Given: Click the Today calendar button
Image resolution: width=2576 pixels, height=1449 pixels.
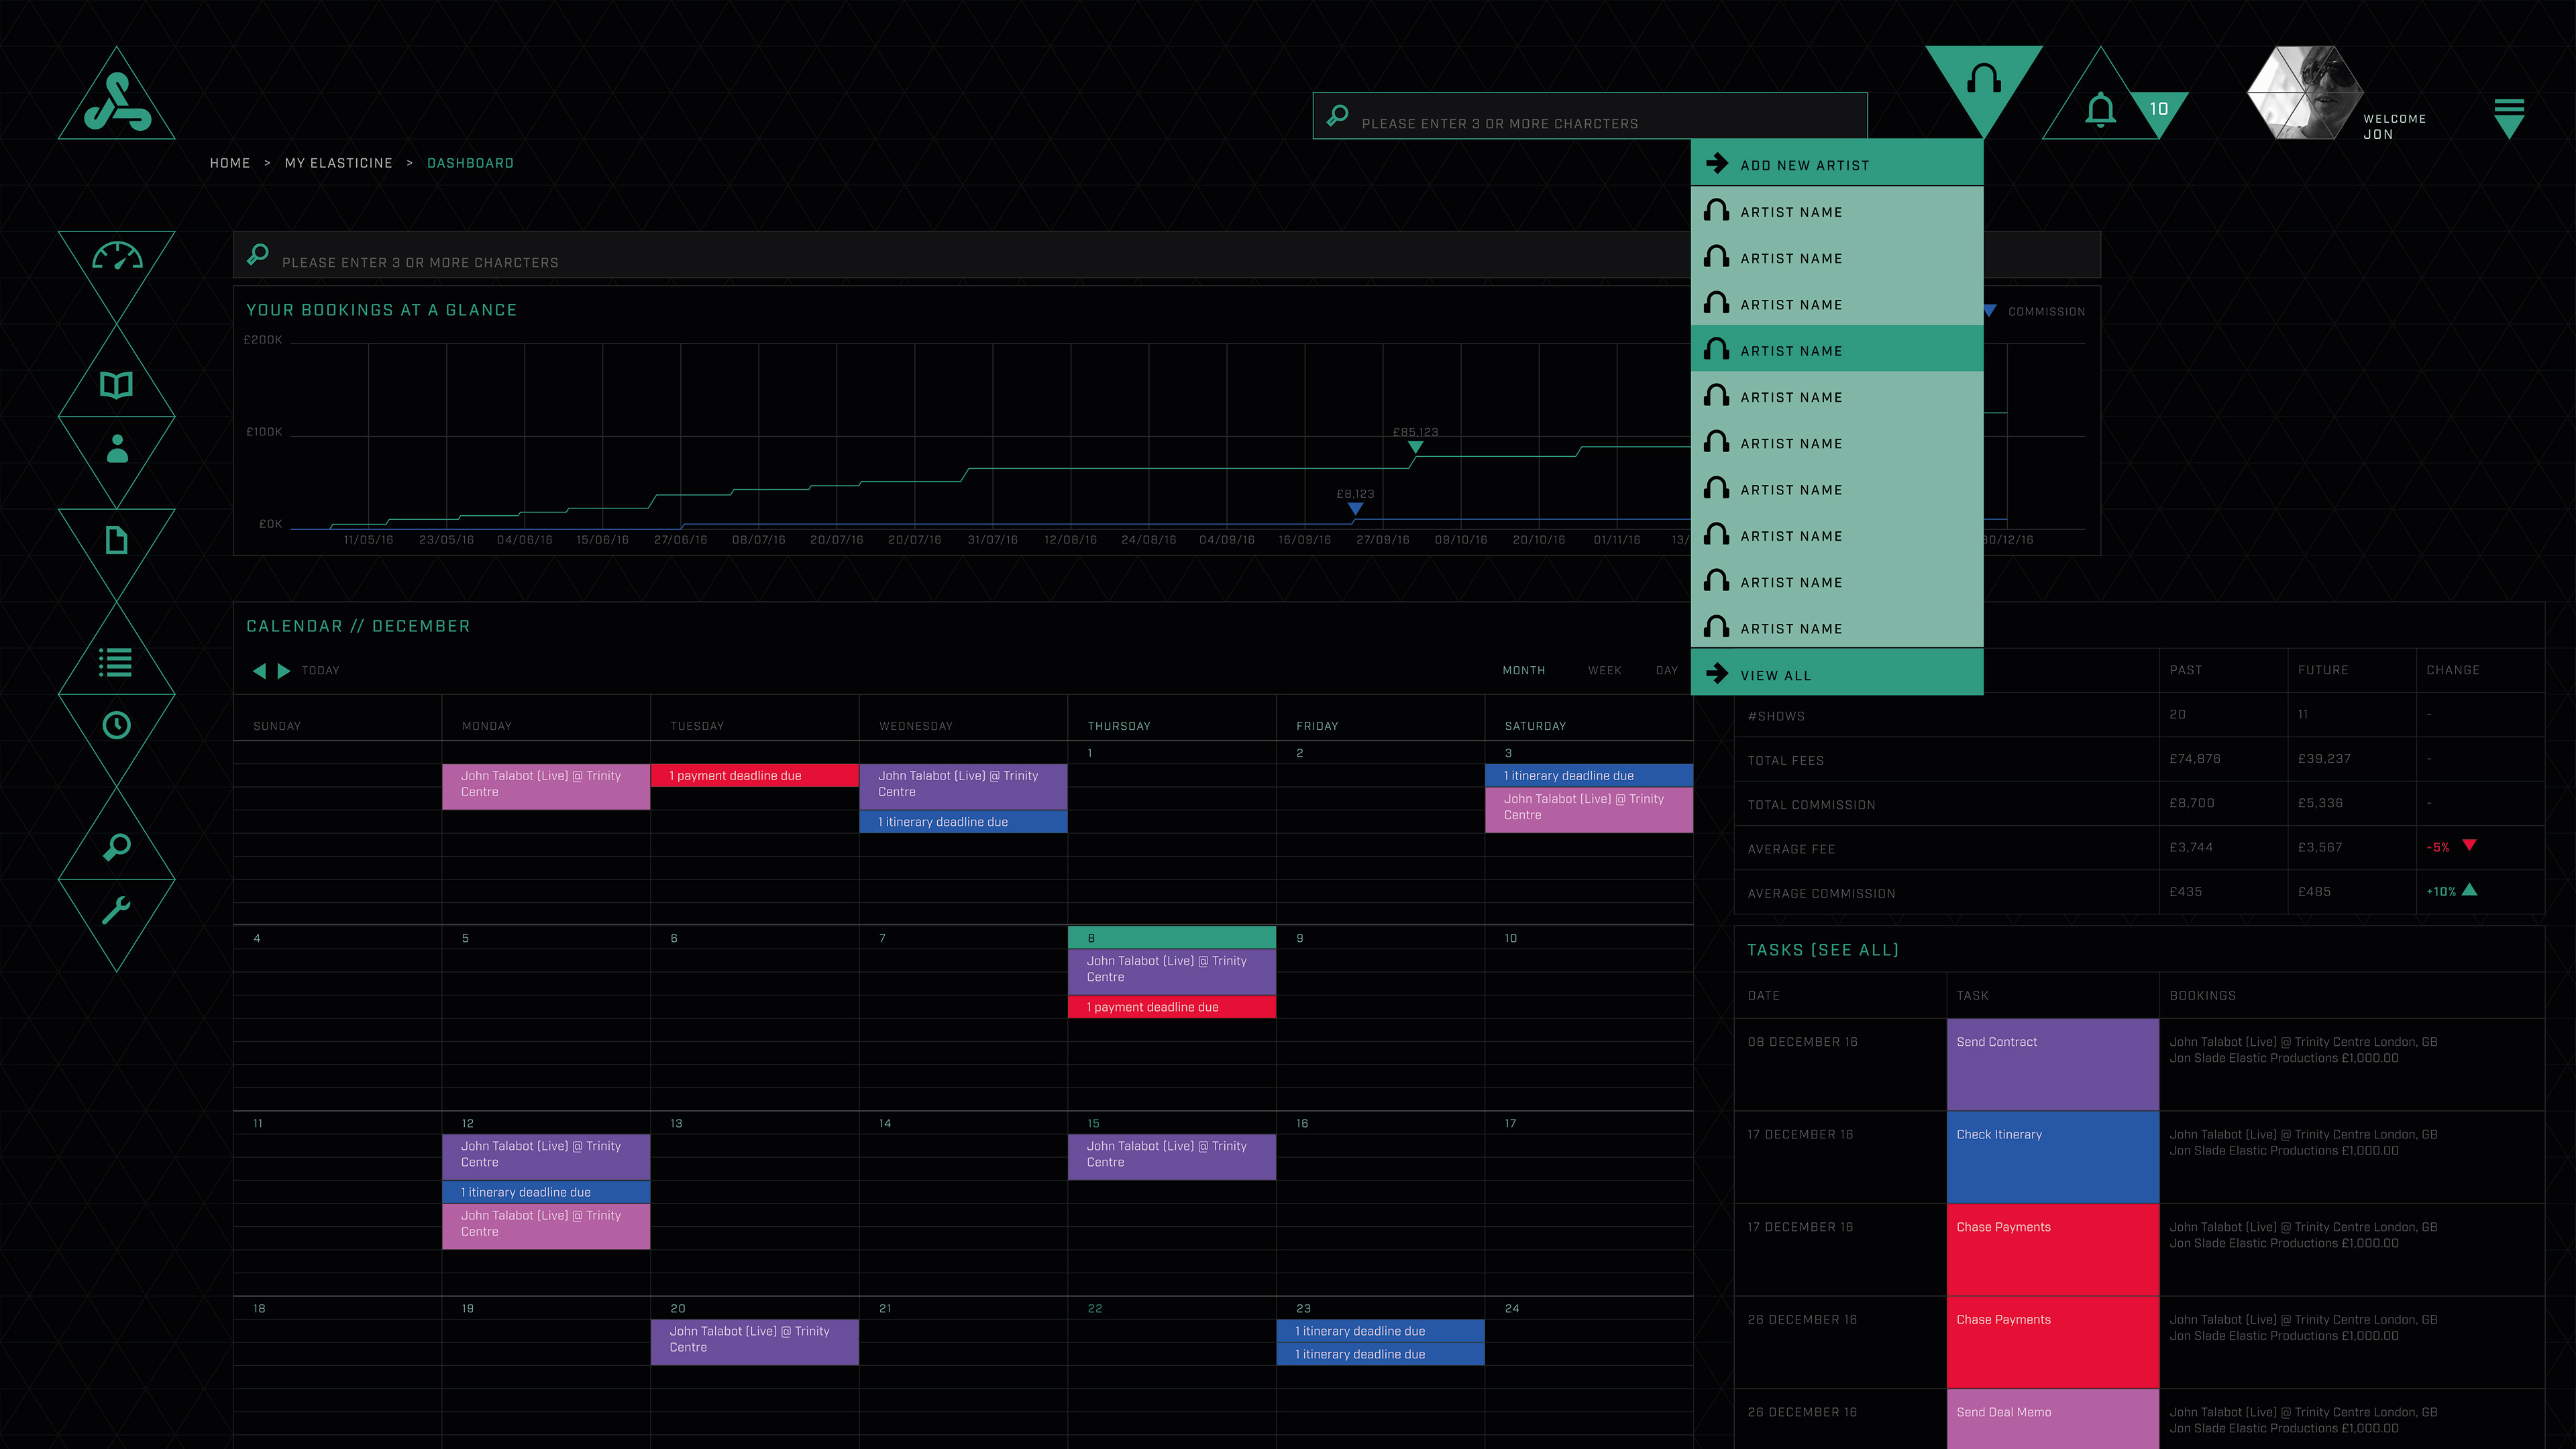Looking at the screenshot, I should tap(321, 671).
